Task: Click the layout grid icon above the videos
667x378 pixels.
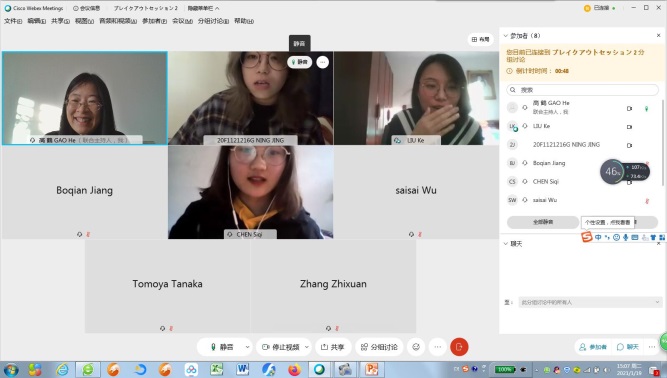Action: coord(481,39)
